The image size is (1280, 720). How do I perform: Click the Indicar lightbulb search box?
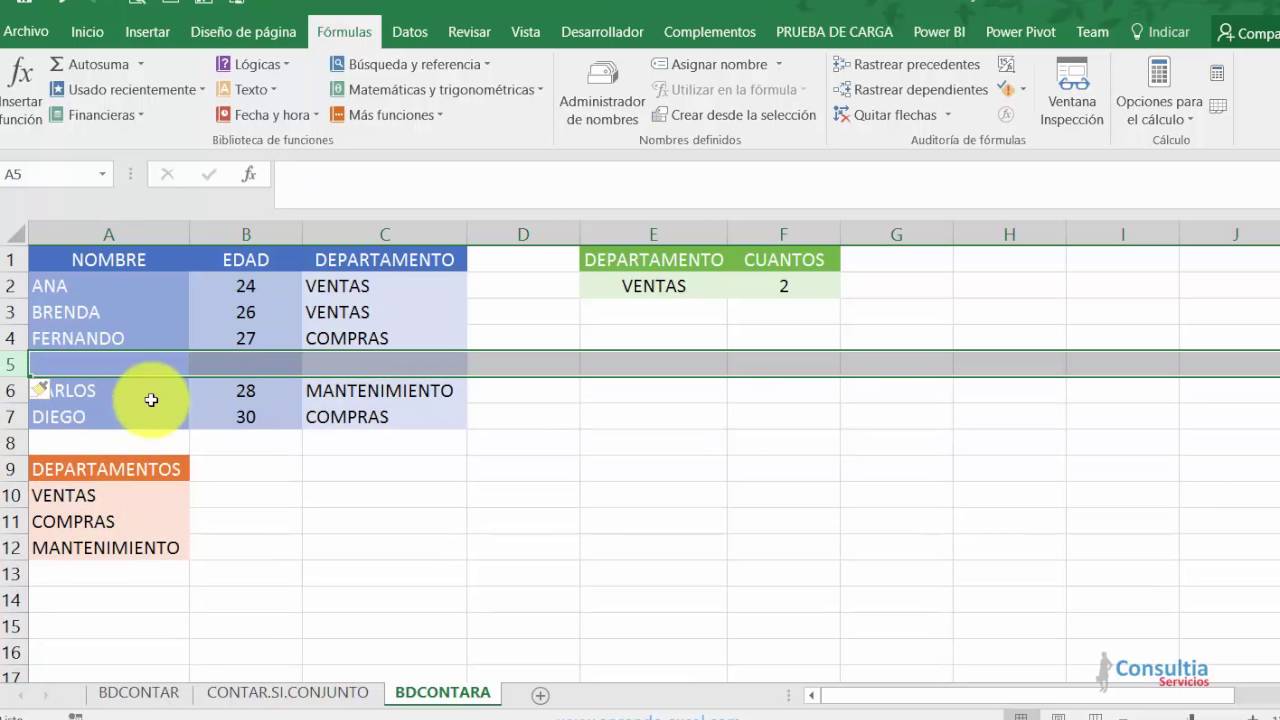[x=1160, y=32]
